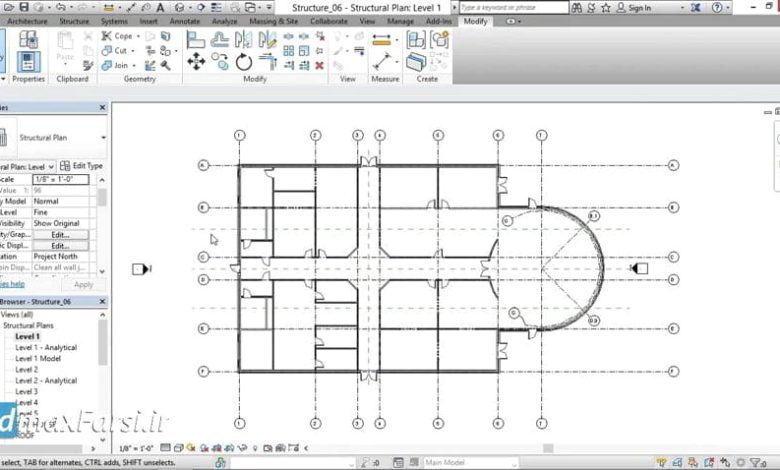The image size is (780, 470).
Task: Select Measure Between Two References icon
Action: coord(382,62)
